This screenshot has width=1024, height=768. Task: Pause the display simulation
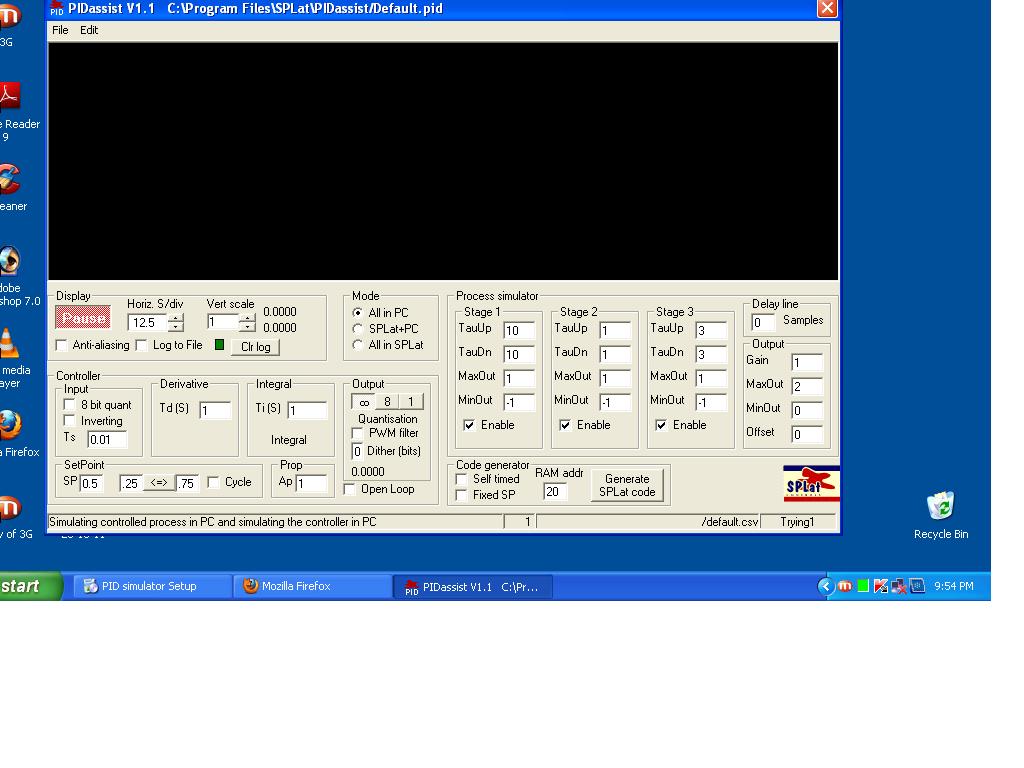83,318
